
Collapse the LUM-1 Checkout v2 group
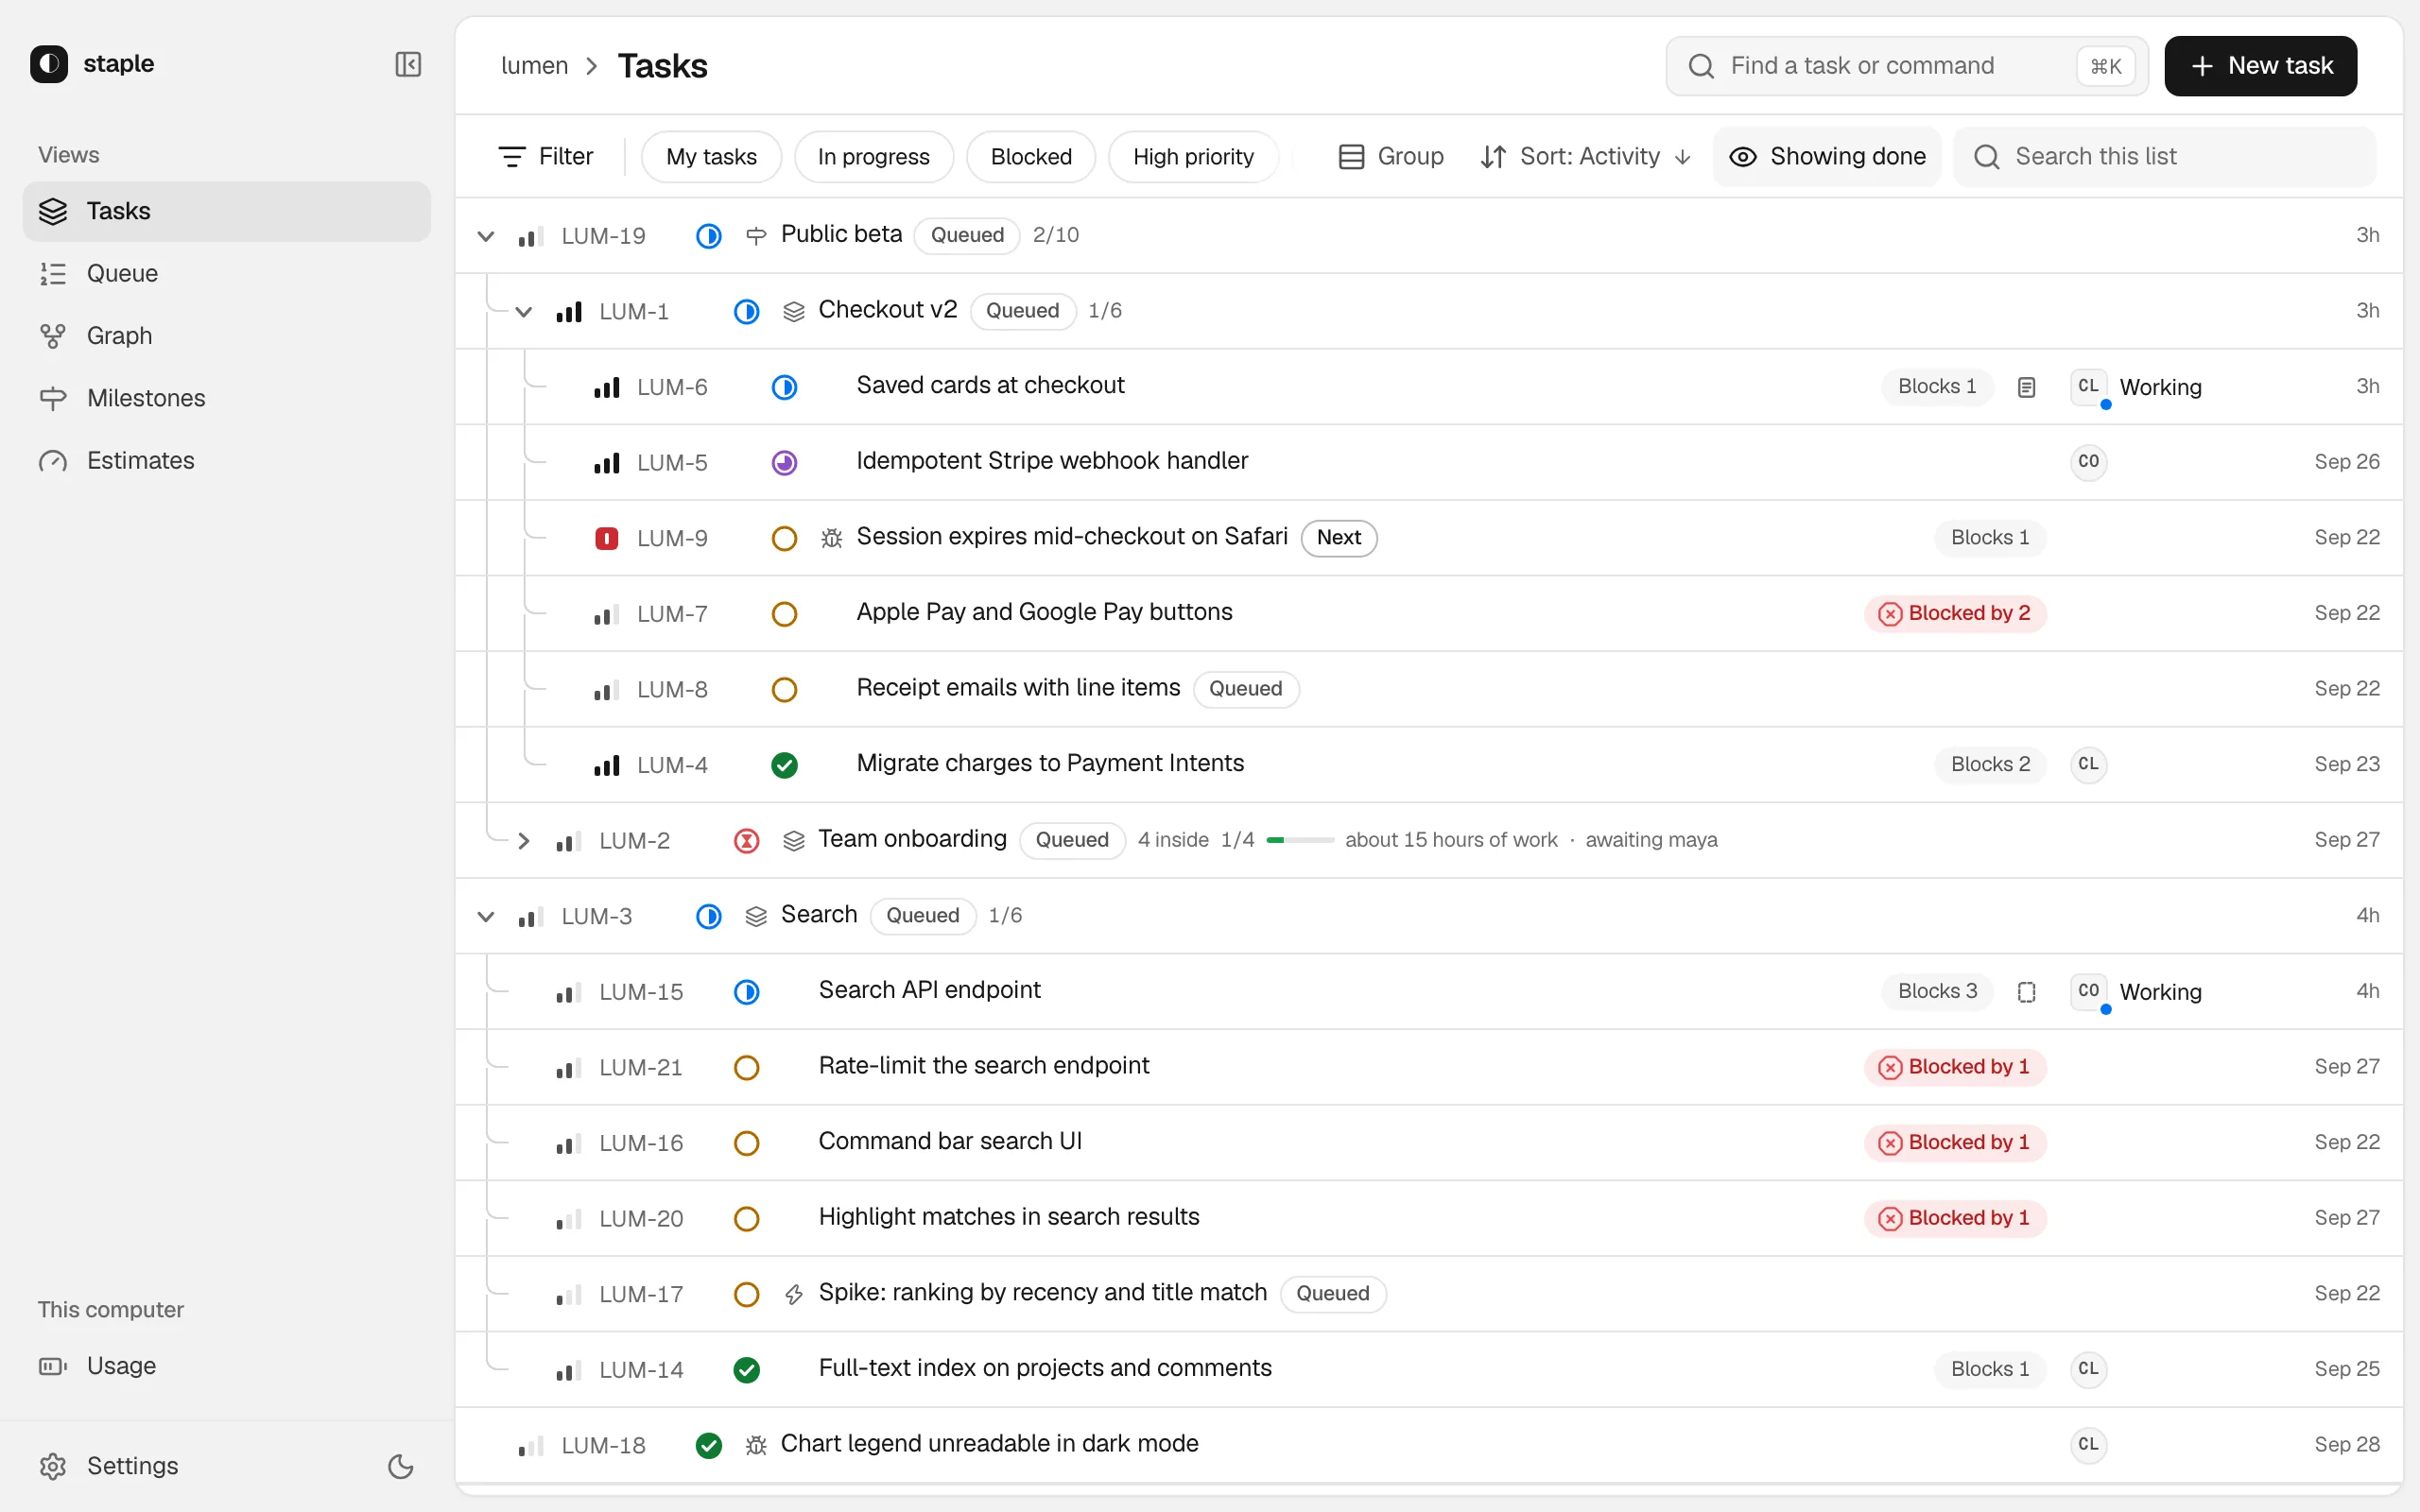tap(523, 311)
